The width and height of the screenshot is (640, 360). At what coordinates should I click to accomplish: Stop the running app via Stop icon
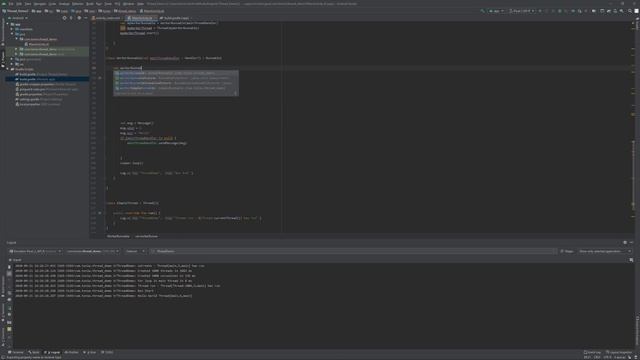tap(586, 11)
